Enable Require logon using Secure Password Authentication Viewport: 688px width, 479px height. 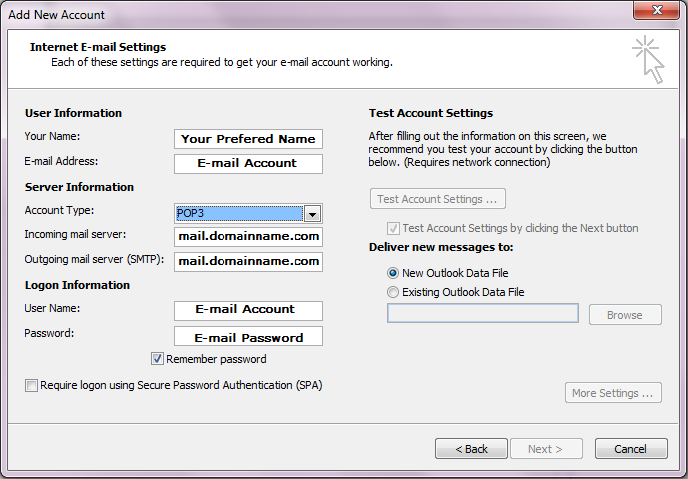pos(32,385)
